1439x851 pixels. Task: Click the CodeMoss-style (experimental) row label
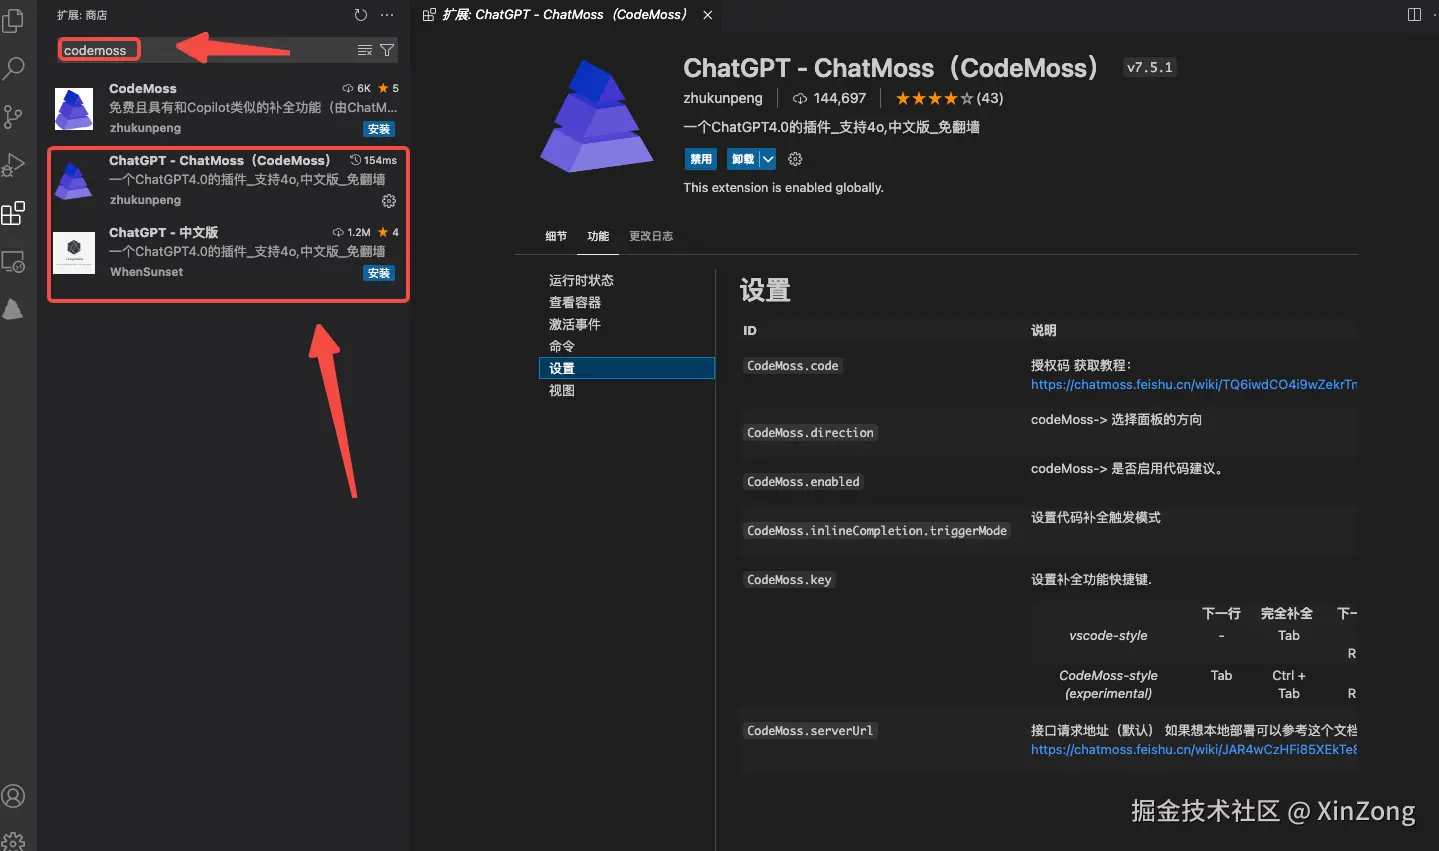click(1108, 684)
